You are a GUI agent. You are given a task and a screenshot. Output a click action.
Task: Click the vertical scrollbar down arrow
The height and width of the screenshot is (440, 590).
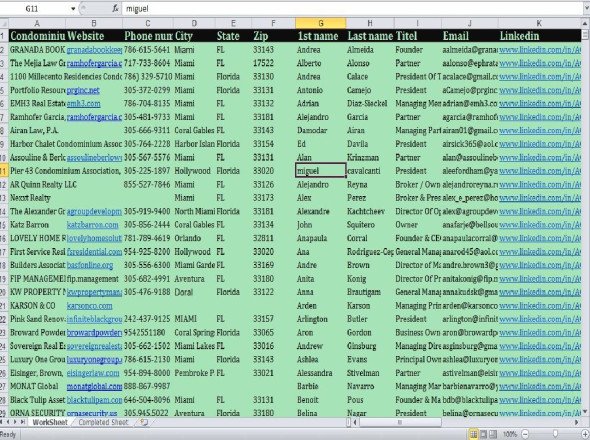click(585, 412)
